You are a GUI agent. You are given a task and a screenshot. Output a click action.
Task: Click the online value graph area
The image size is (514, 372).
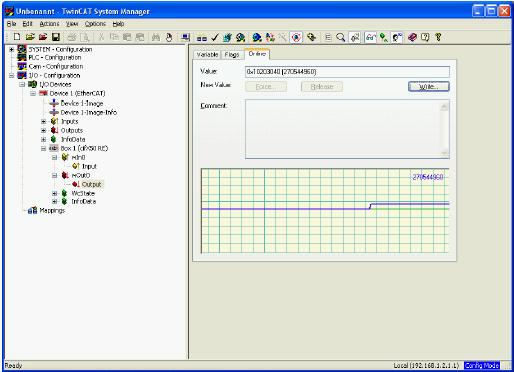tap(325, 211)
